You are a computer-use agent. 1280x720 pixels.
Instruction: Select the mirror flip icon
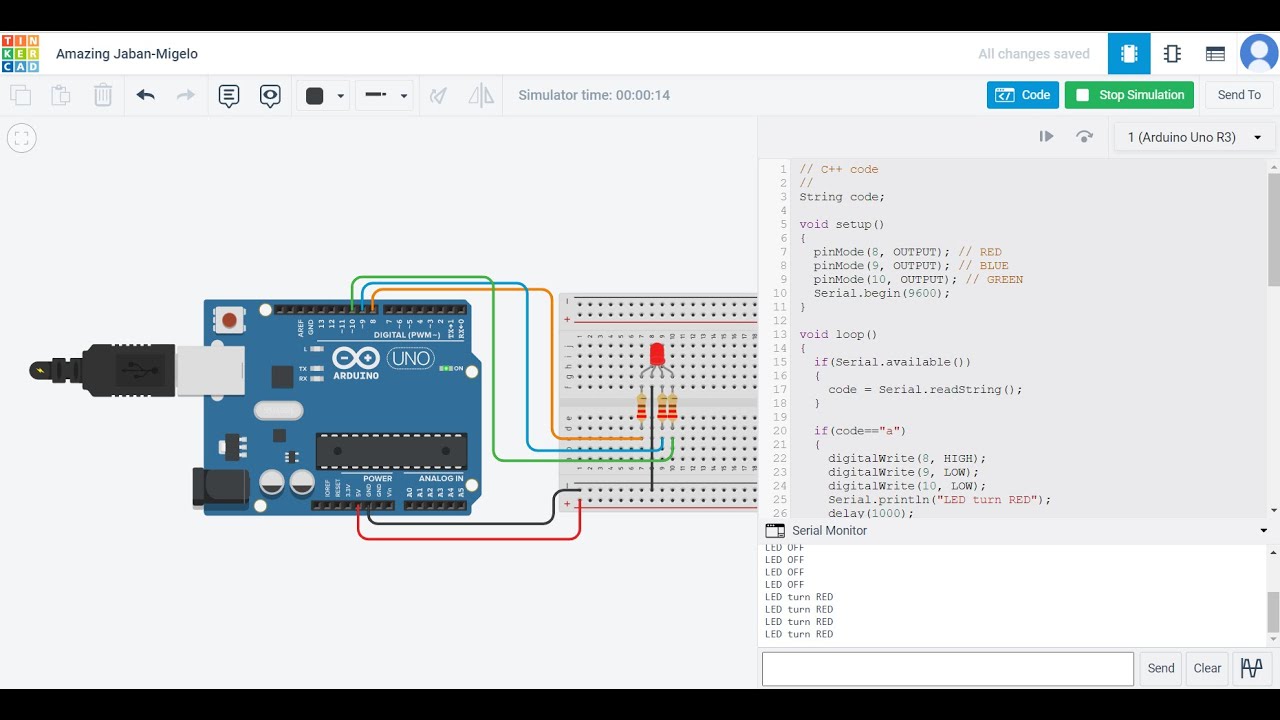tap(481, 96)
